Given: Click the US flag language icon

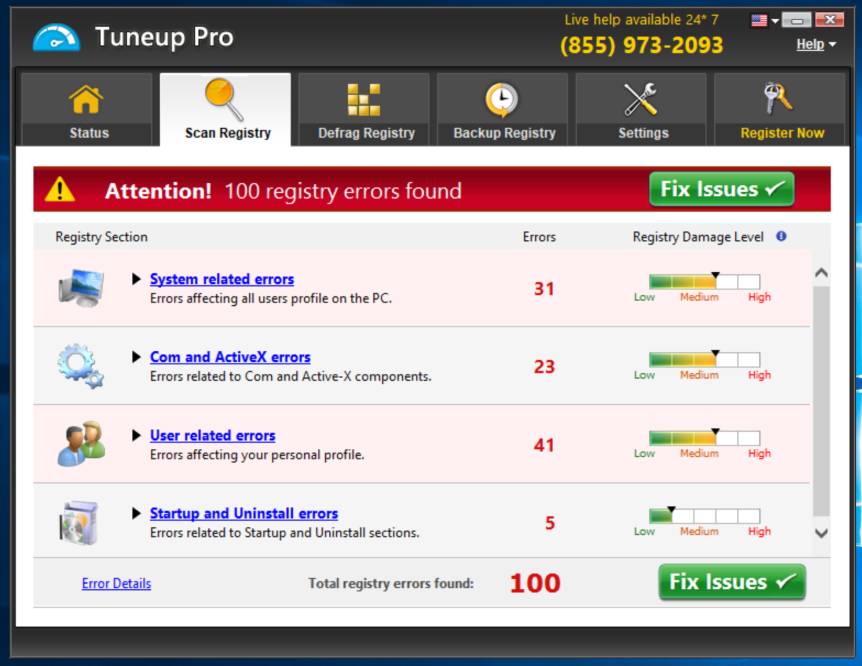Looking at the screenshot, I should click(759, 20).
